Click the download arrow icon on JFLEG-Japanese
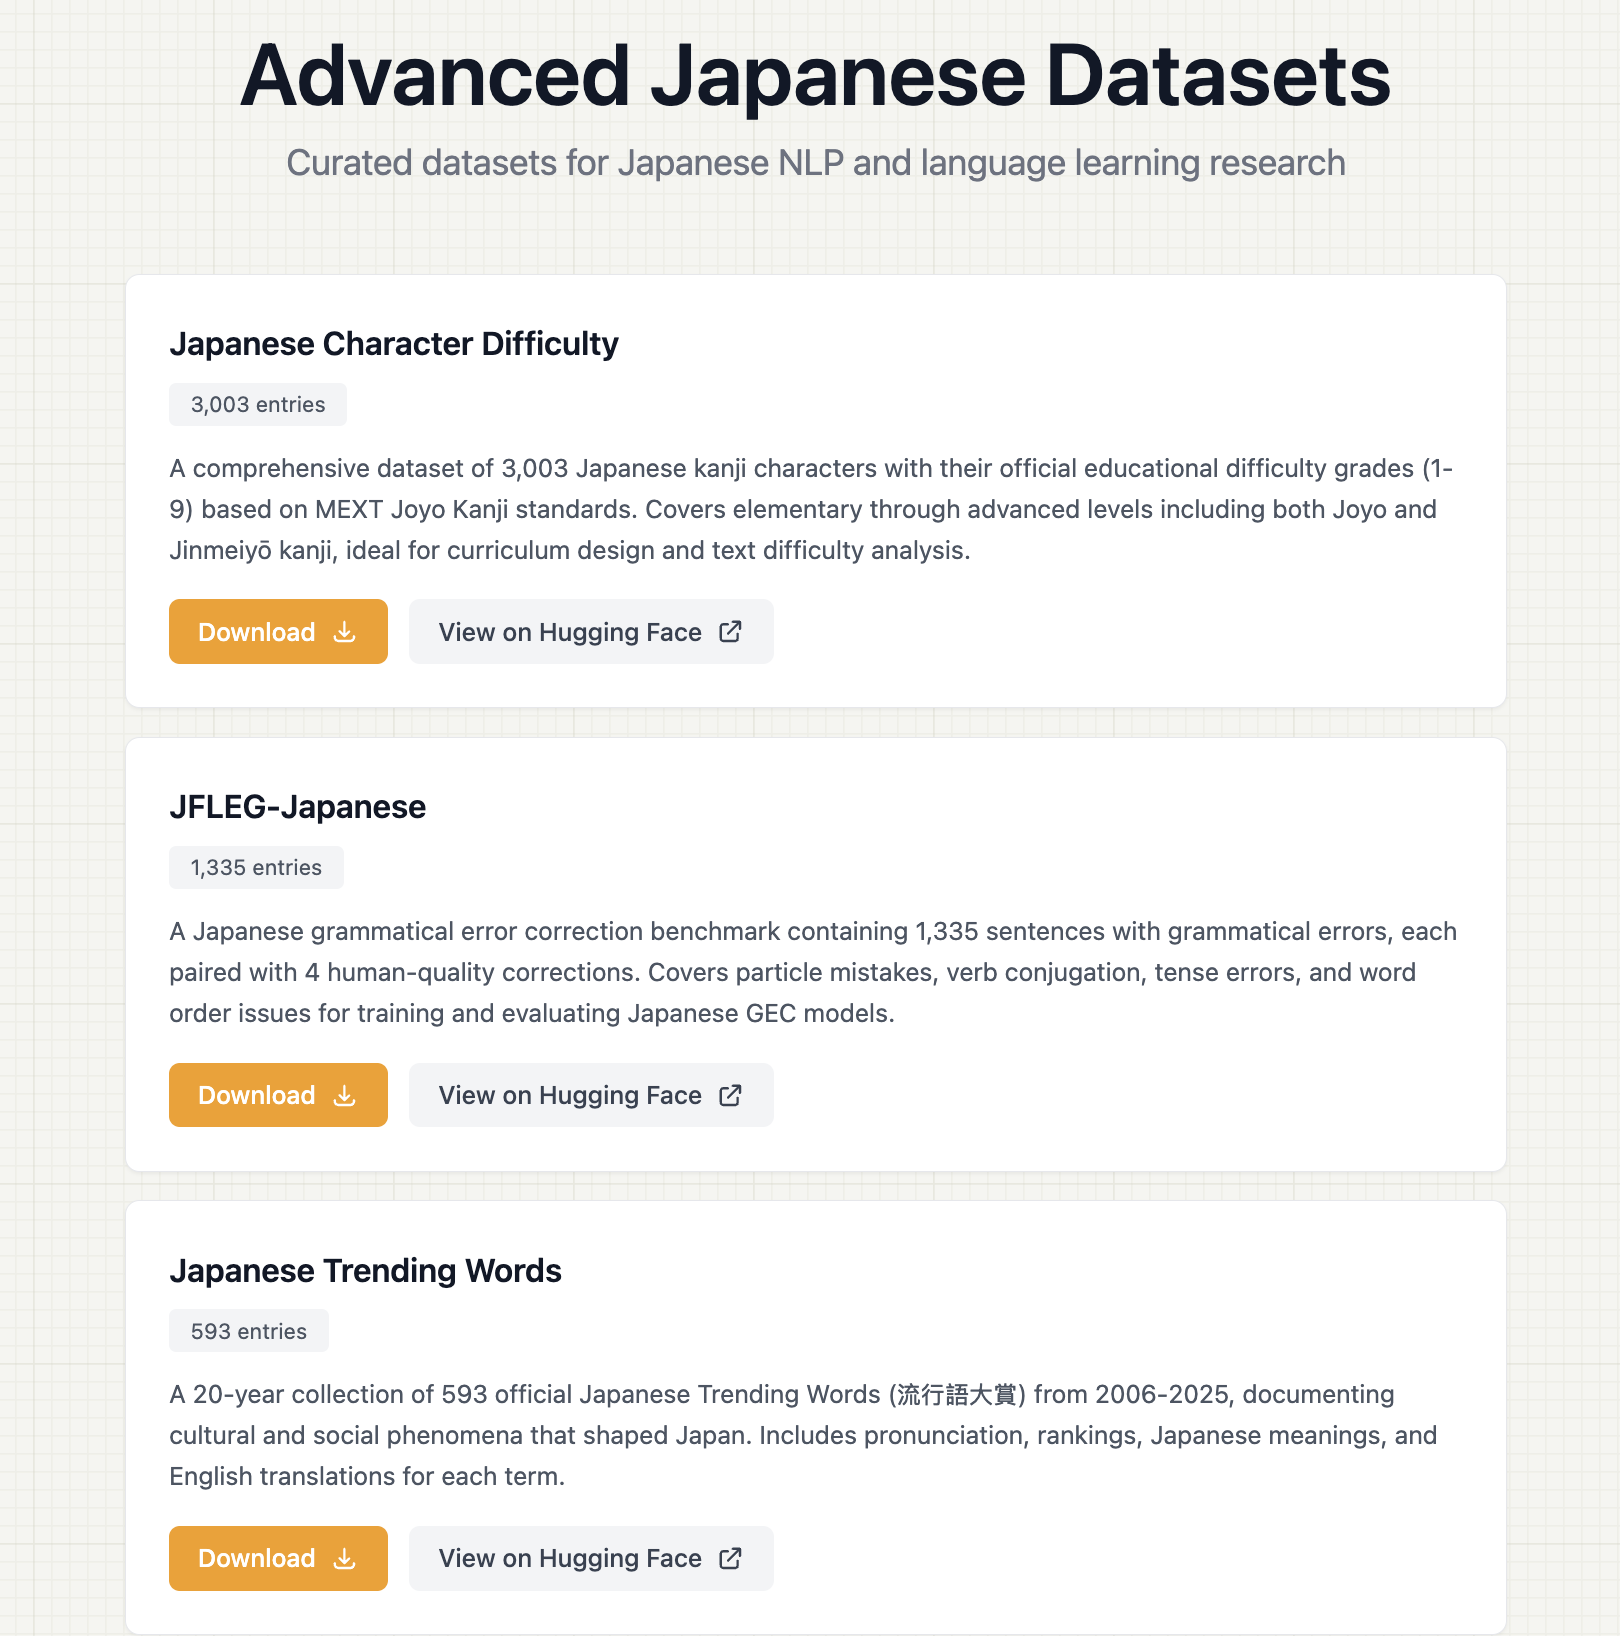The image size is (1620, 1636). [x=344, y=1095]
